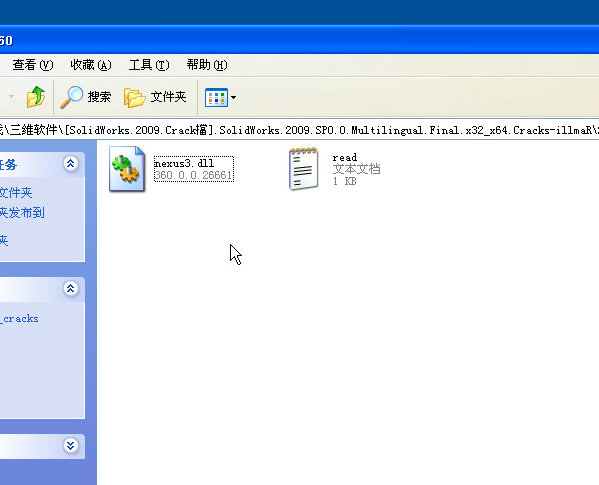Click the Folders (文件夹) toolbar icon

point(134,97)
